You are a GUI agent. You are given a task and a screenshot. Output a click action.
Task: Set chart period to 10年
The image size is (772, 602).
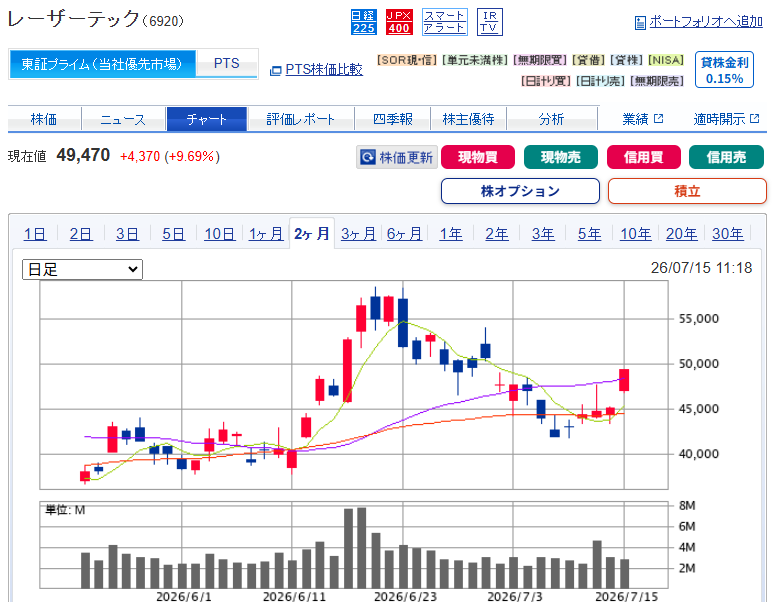[x=636, y=234]
